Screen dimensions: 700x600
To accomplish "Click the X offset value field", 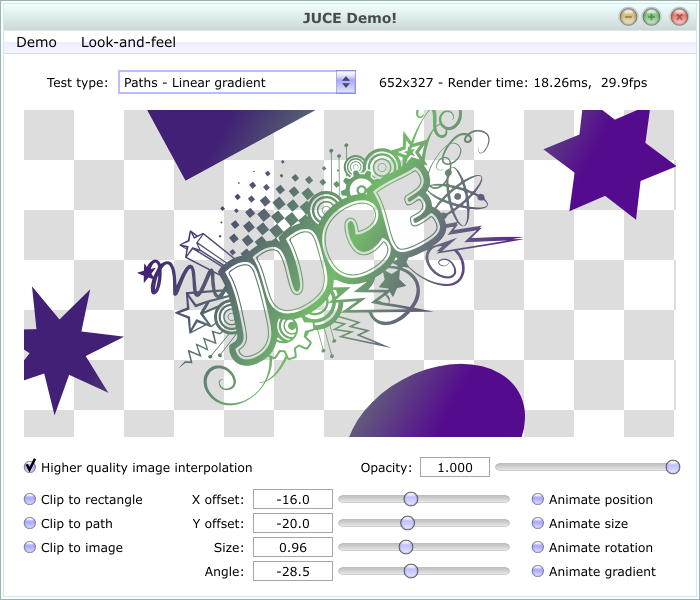I will [x=293, y=500].
